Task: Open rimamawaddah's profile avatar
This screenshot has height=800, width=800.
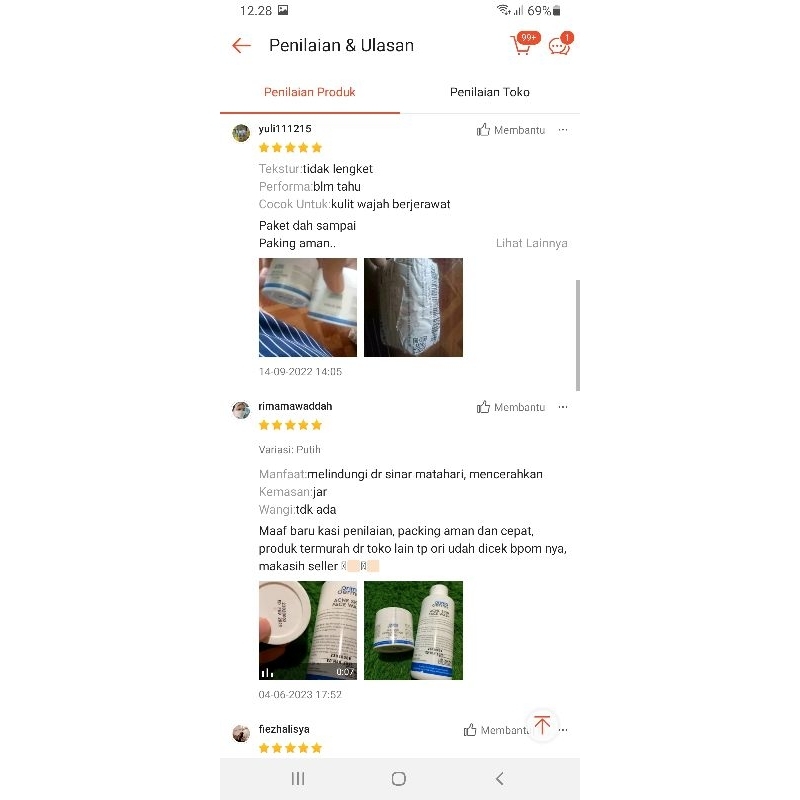Action: coord(241,410)
